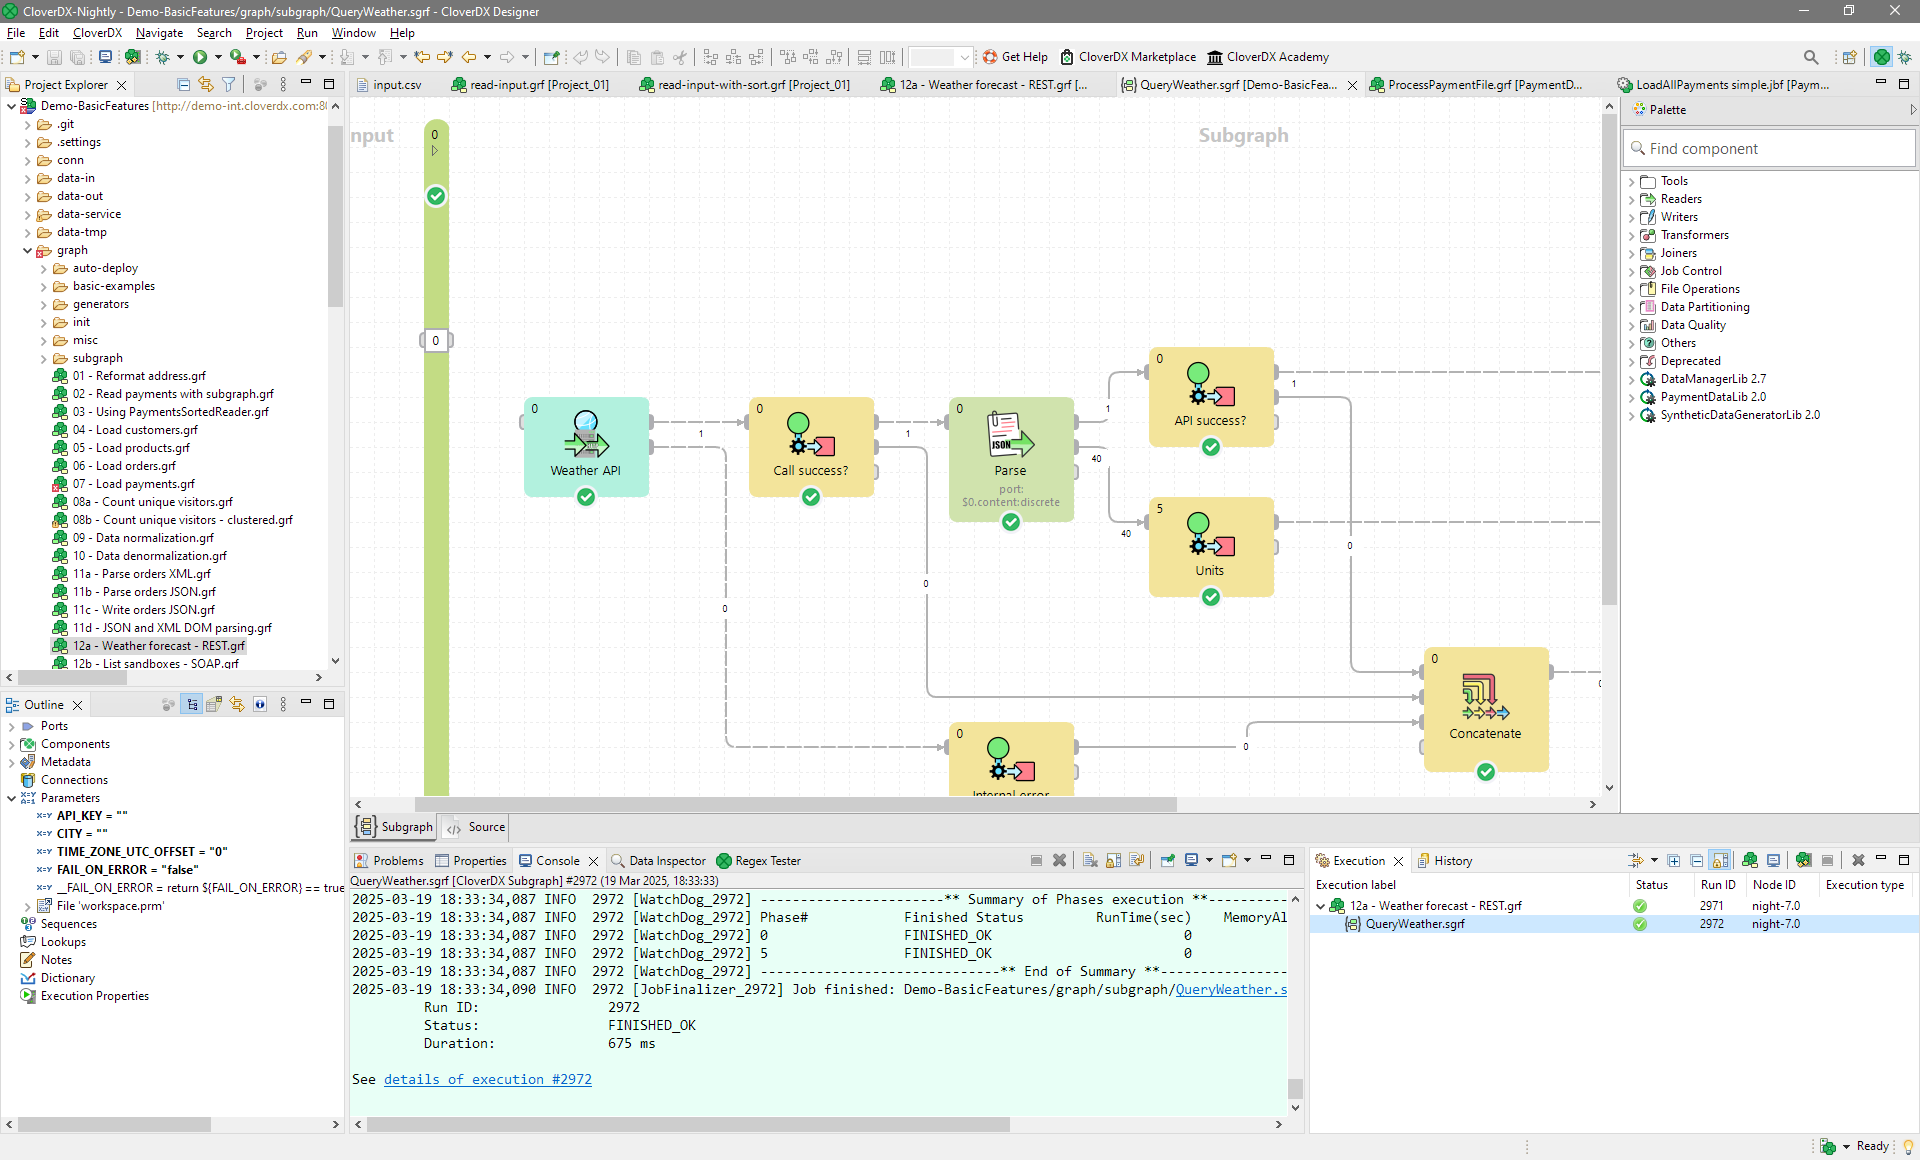
Task: Open the CloverDX Marketplace
Action: click(1128, 57)
